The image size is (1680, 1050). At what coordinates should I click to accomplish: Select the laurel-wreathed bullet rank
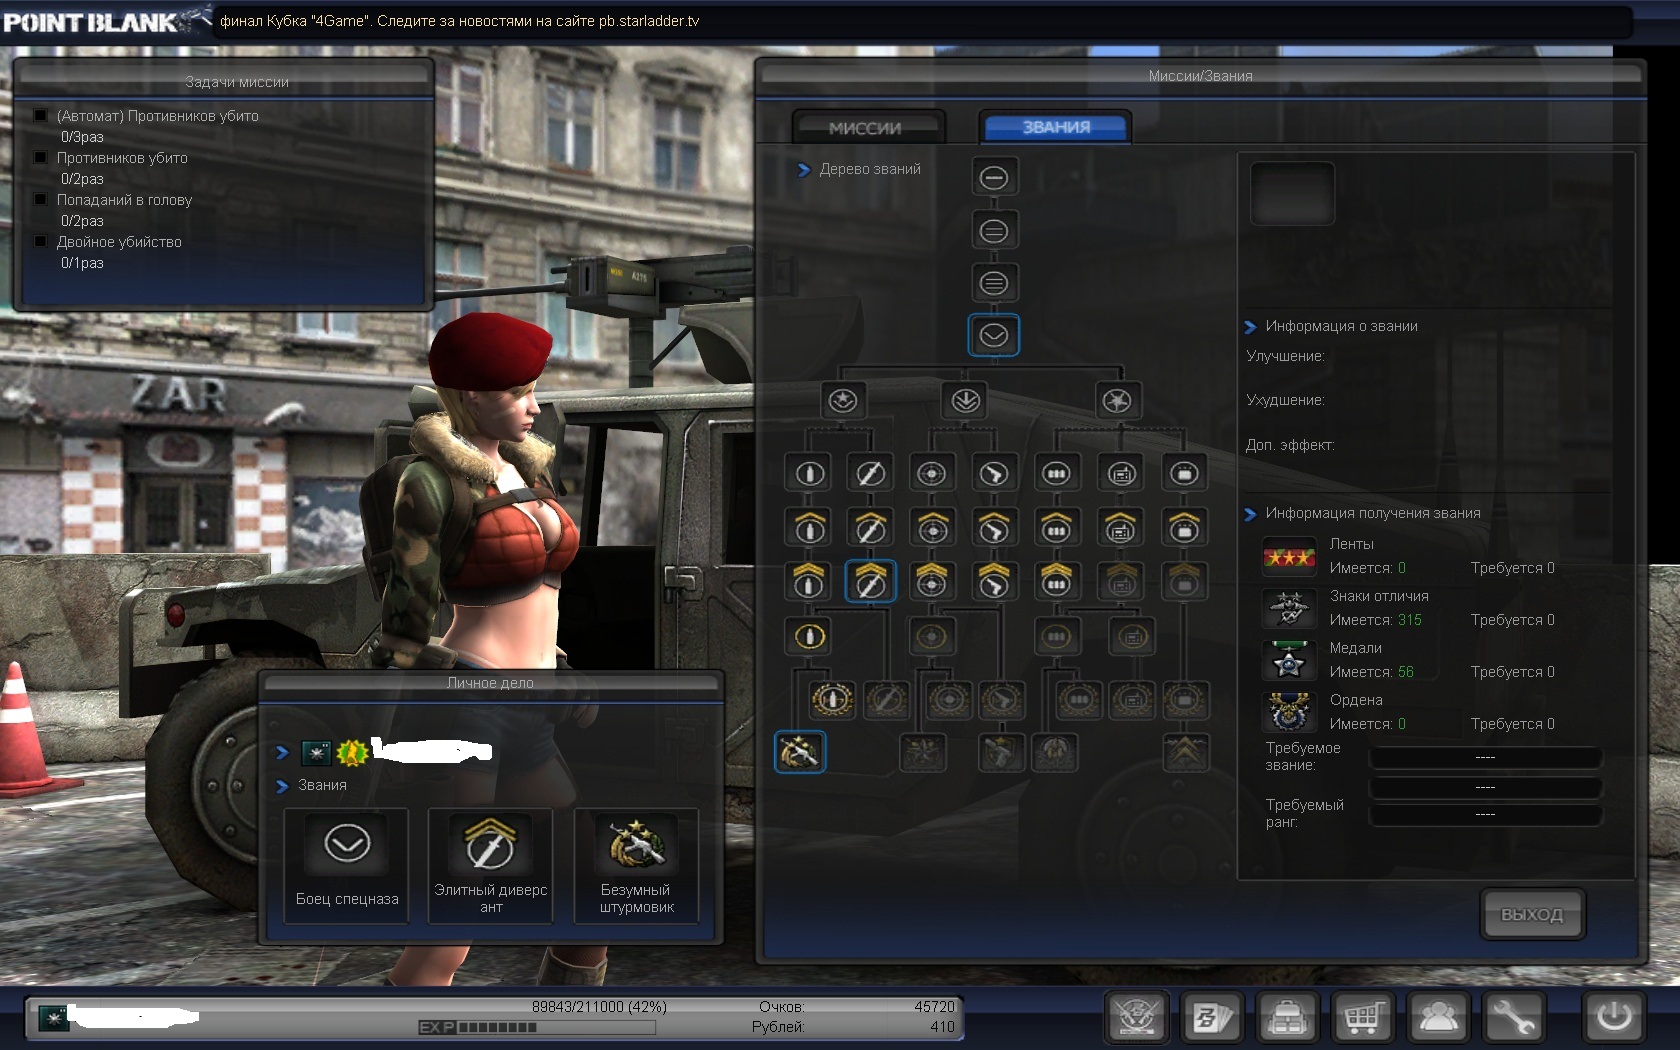click(831, 700)
